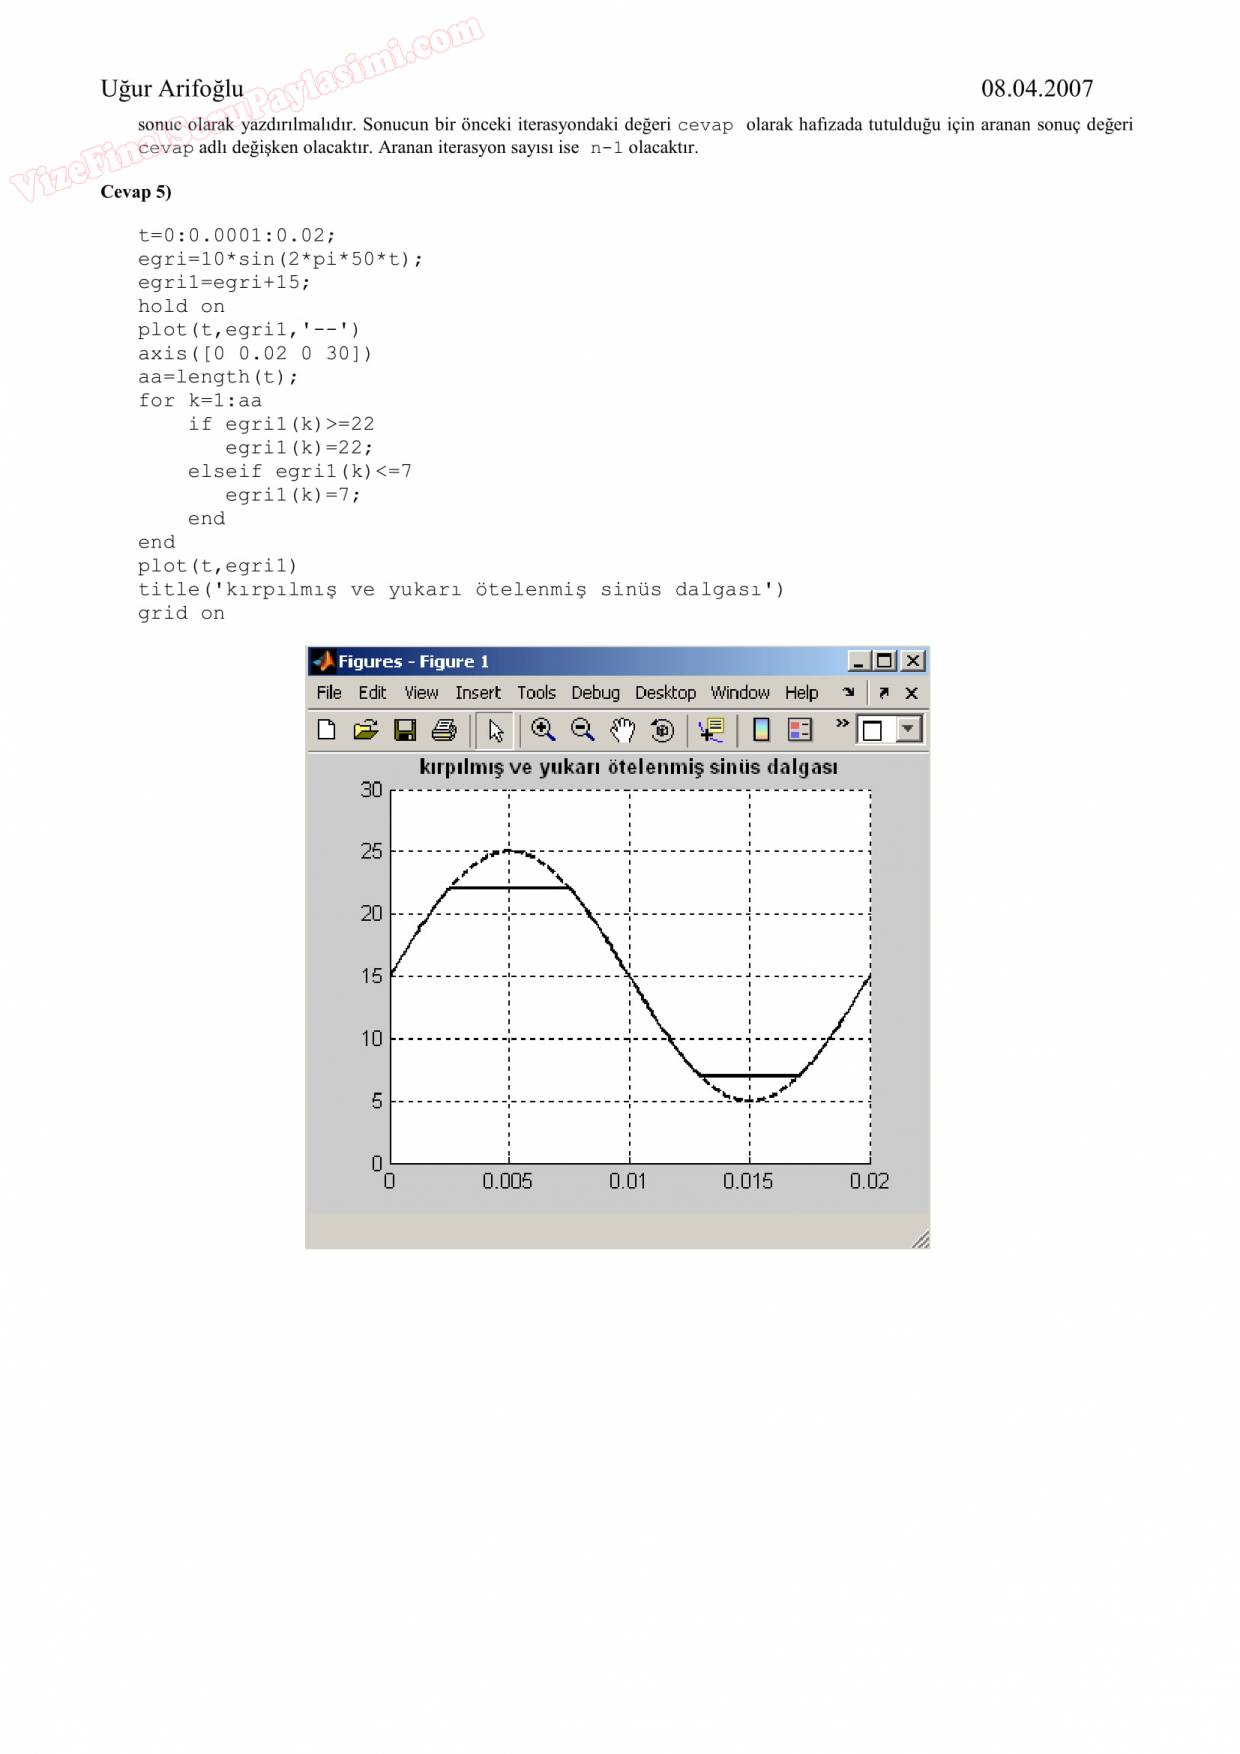The image size is (1240, 1754).
Task: Open the Desktop menu
Action: pos(665,692)
